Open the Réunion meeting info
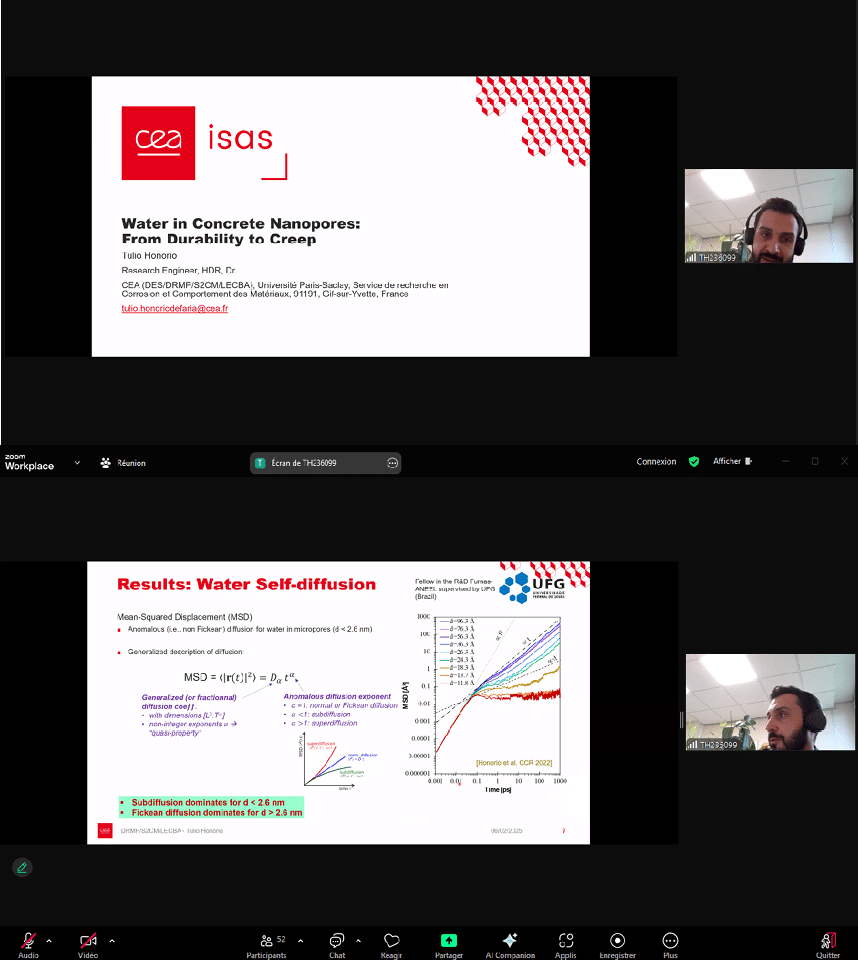 [123, 463]
